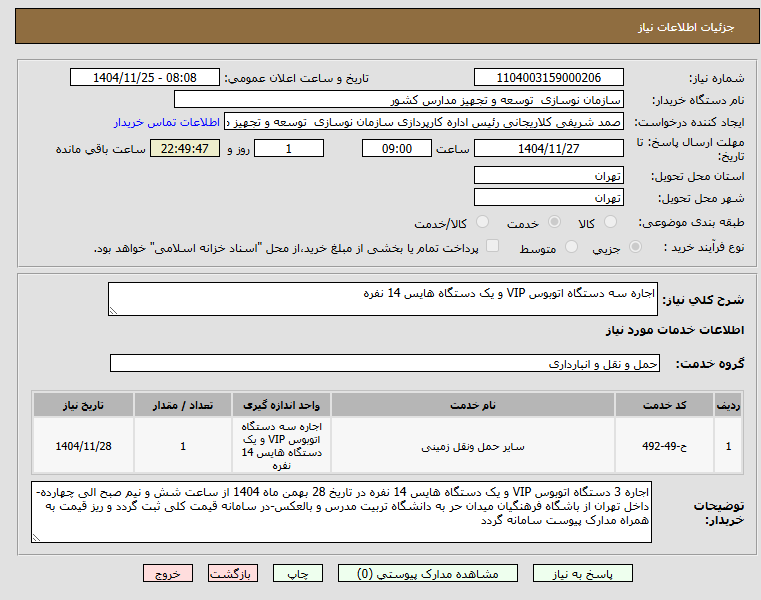This screenshot has width=761, height=600.
Task: Click the announcement date field 1404/11/25 - 08:08
Action: [x=145, y=77]
